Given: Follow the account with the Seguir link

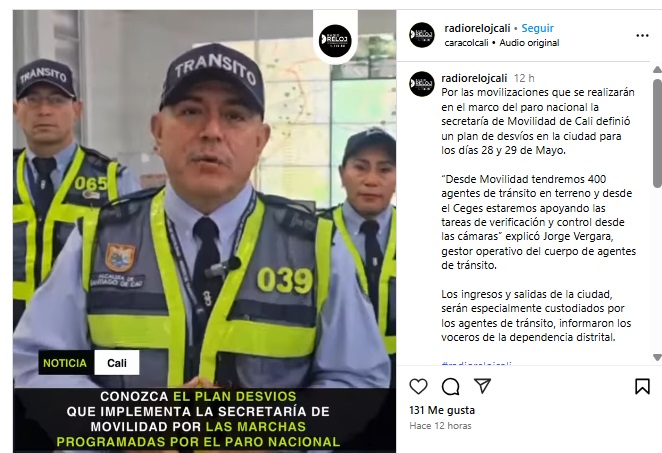Looking at the screenshot, I should click(537, 28).
